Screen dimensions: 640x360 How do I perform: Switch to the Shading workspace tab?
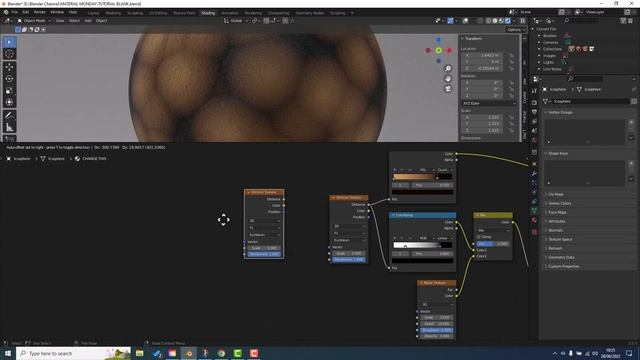click(x=208, y=13)
